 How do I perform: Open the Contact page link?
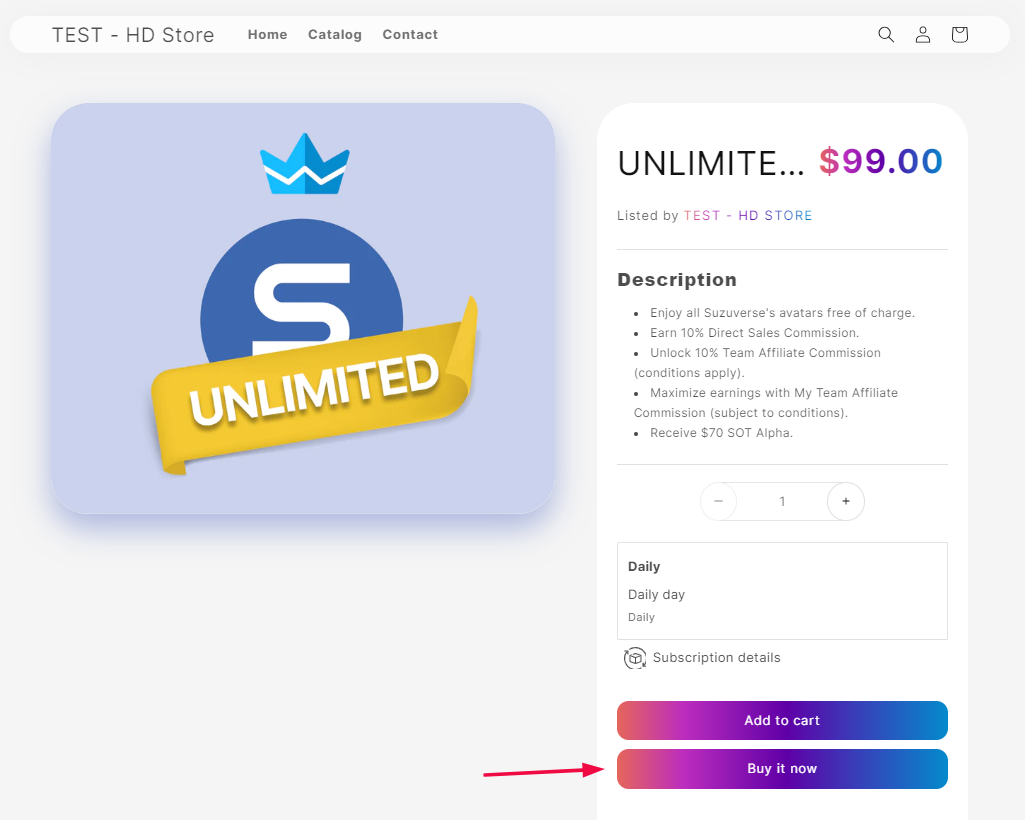[410, 35]
